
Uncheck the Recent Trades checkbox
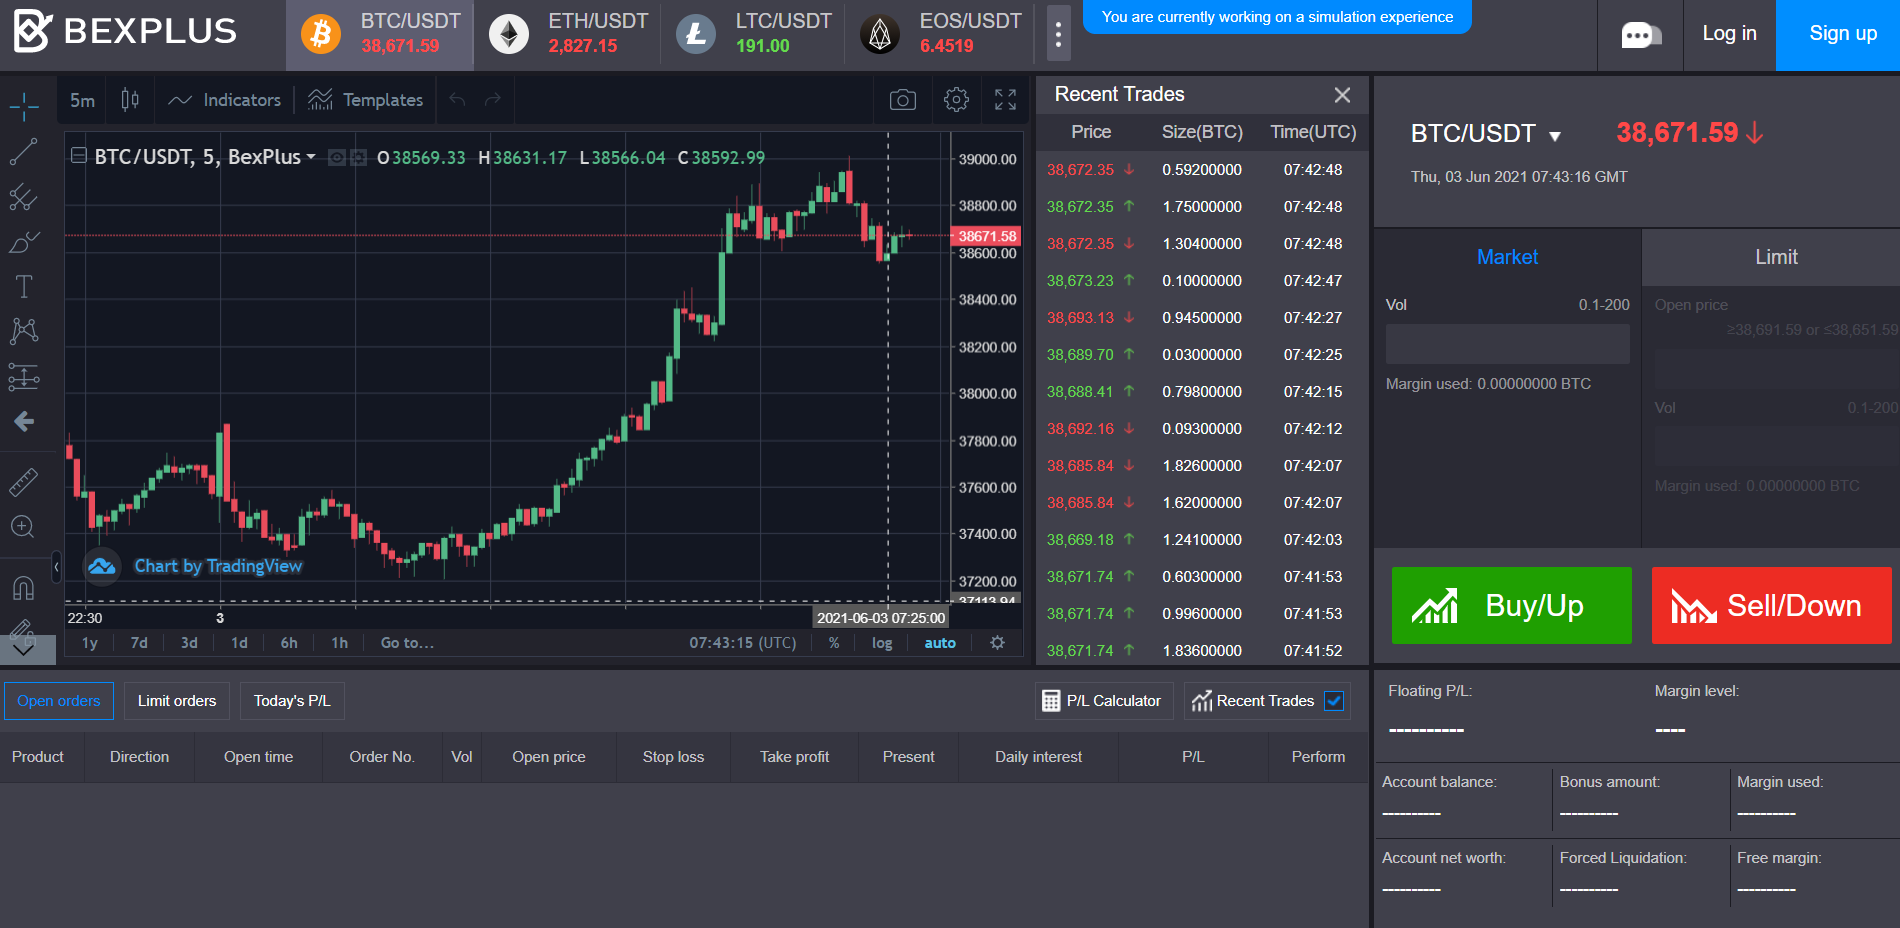1334,701
